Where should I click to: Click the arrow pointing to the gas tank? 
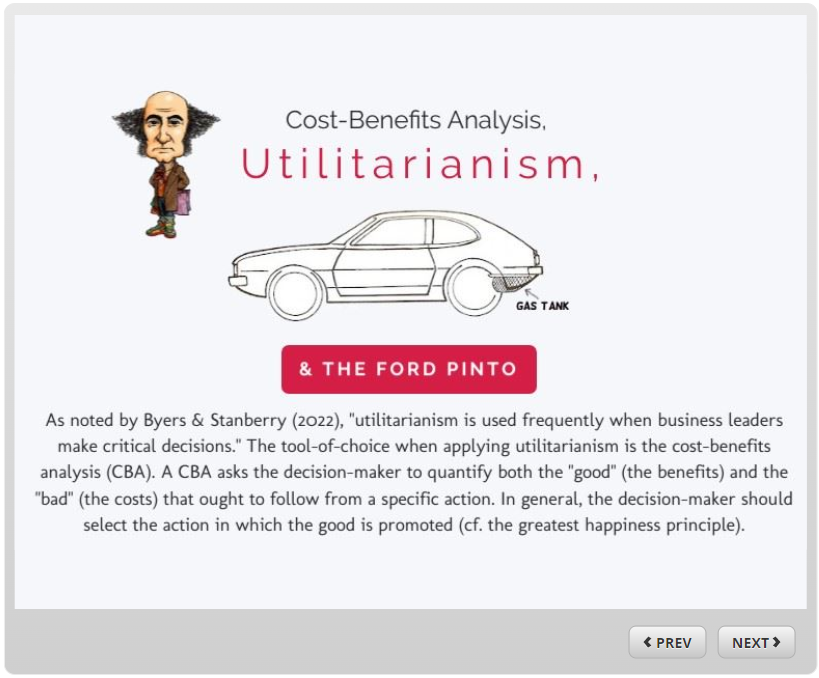tap(531, 293)
